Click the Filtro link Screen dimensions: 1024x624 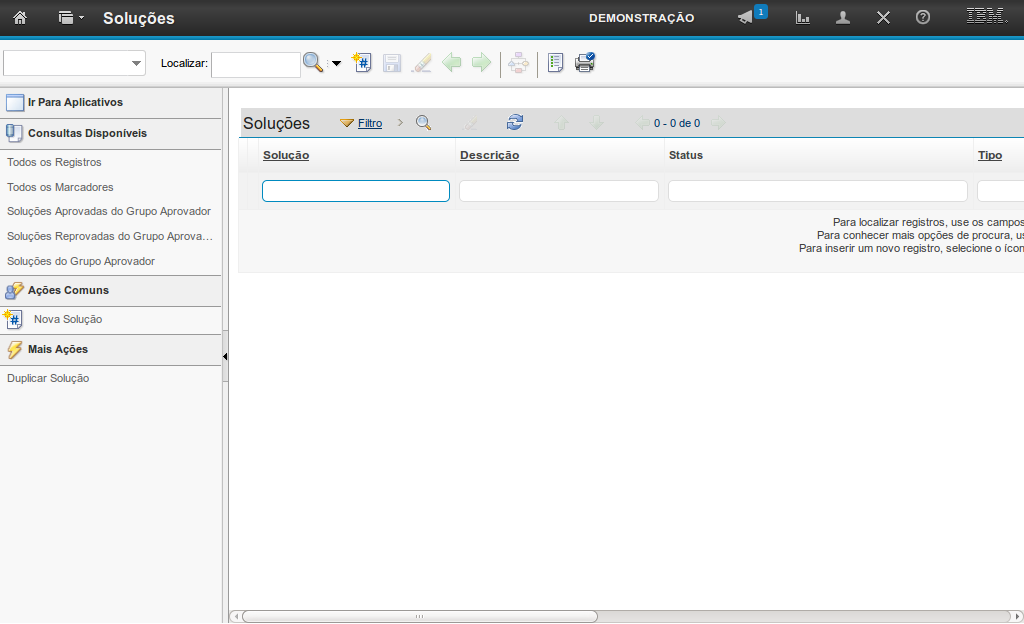click(370, 124)
